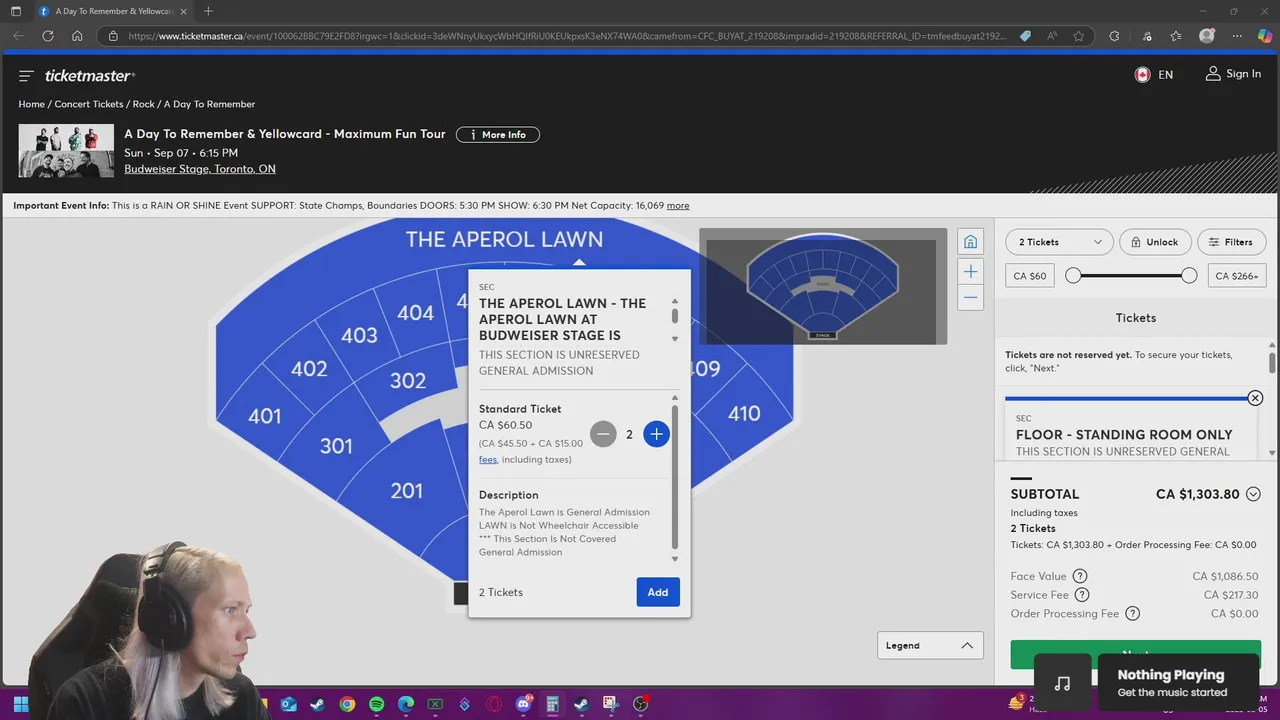Screen dimensions: 1280x720
Task: Close the A Day To Remember tab
Action: [183, 11]
